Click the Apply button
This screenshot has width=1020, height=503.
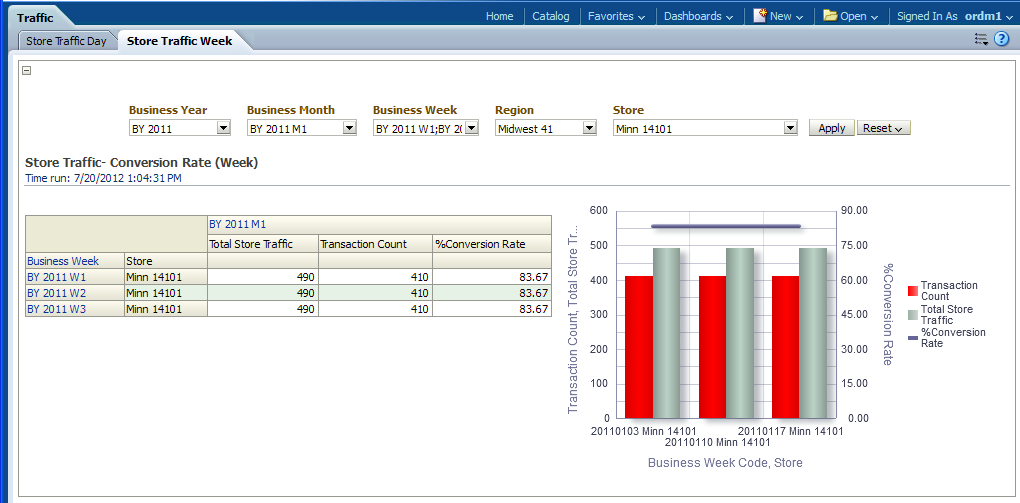coord(831,128)
